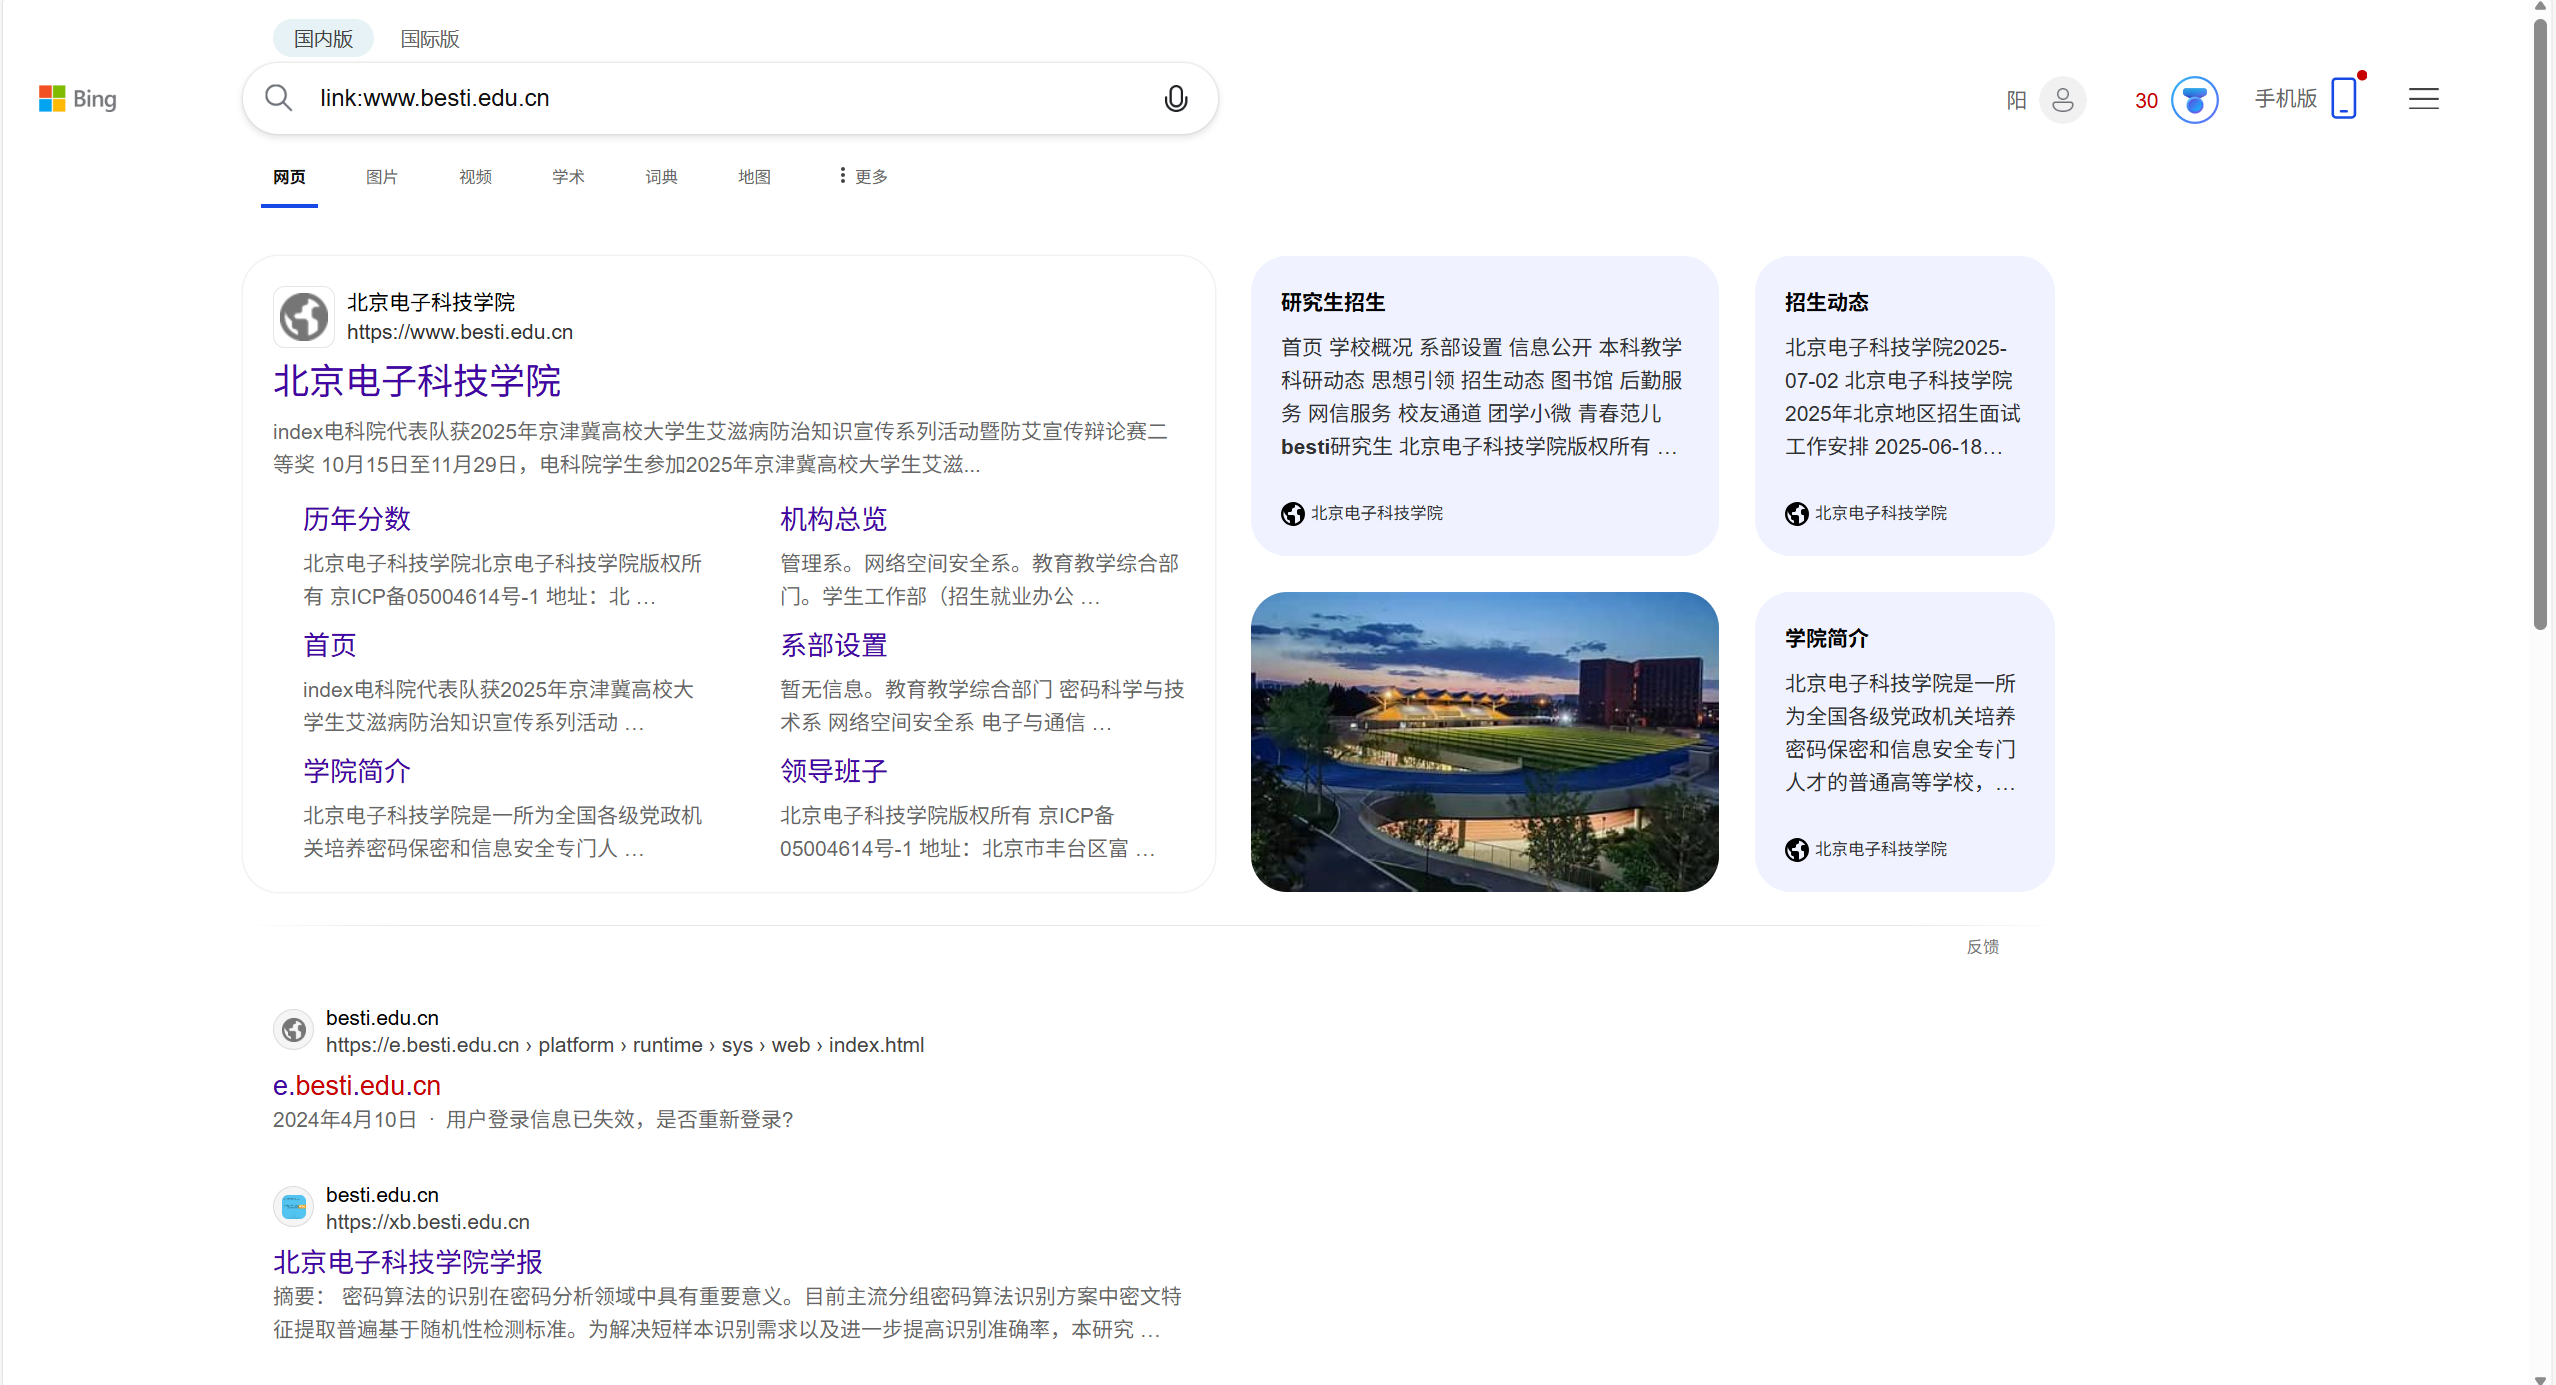Image resolution: width=2556 pixels, height=1385 pixels.
Task: Open the Rewards medal icon
Action: coord(2194,100)
